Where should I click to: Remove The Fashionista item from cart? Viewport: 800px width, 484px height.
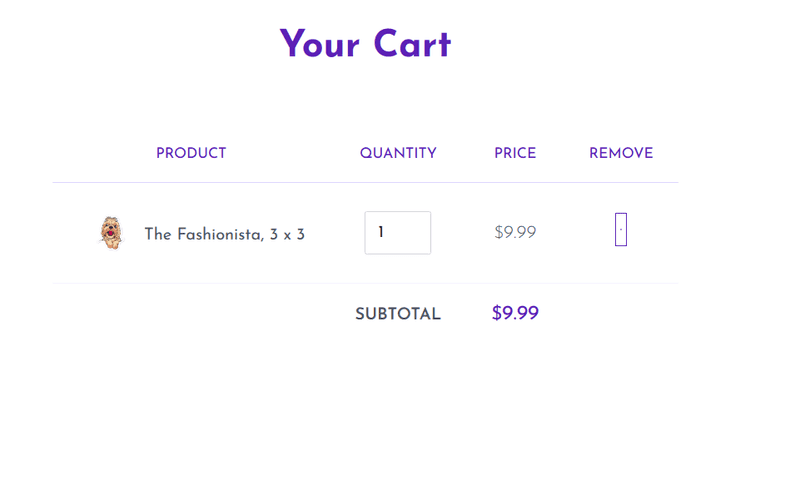pyautogui.click(x=620, y=230)
